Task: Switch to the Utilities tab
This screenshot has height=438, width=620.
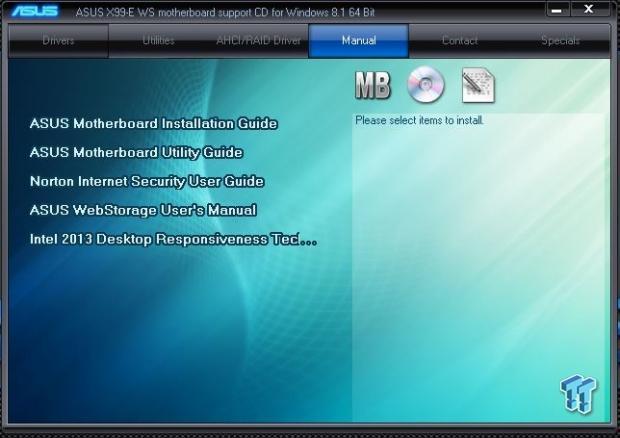Action: point(158,41)
